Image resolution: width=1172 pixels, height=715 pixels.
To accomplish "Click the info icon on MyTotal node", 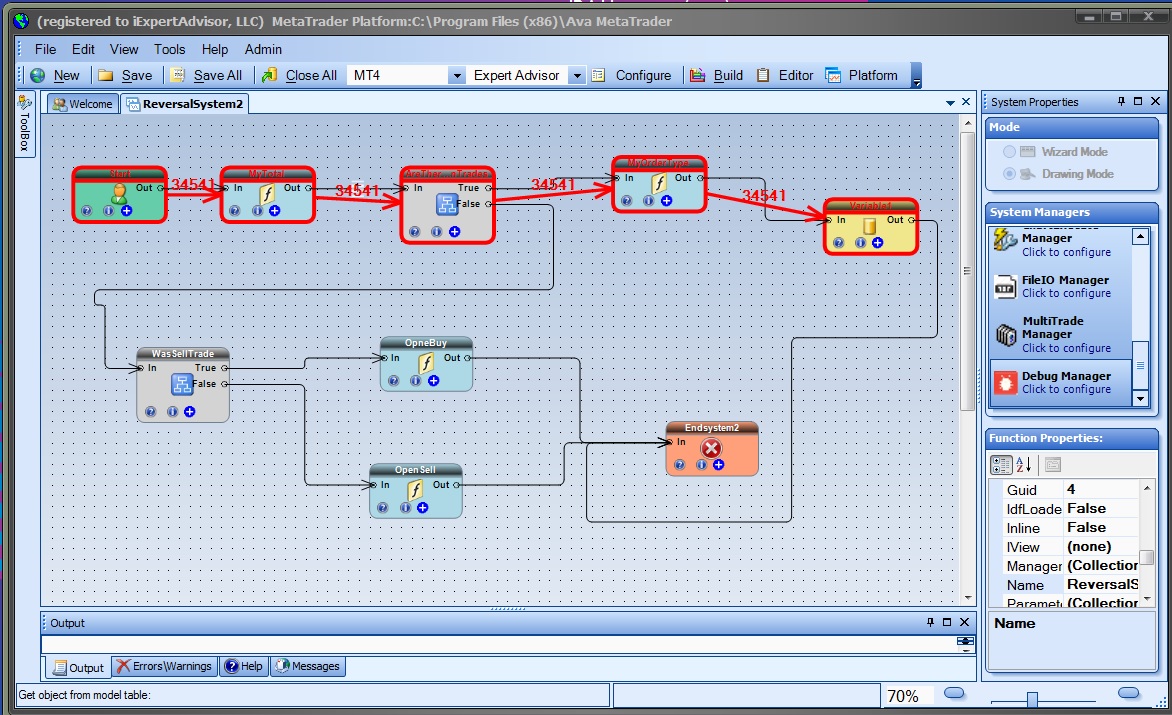I will [x=256, y=211].
